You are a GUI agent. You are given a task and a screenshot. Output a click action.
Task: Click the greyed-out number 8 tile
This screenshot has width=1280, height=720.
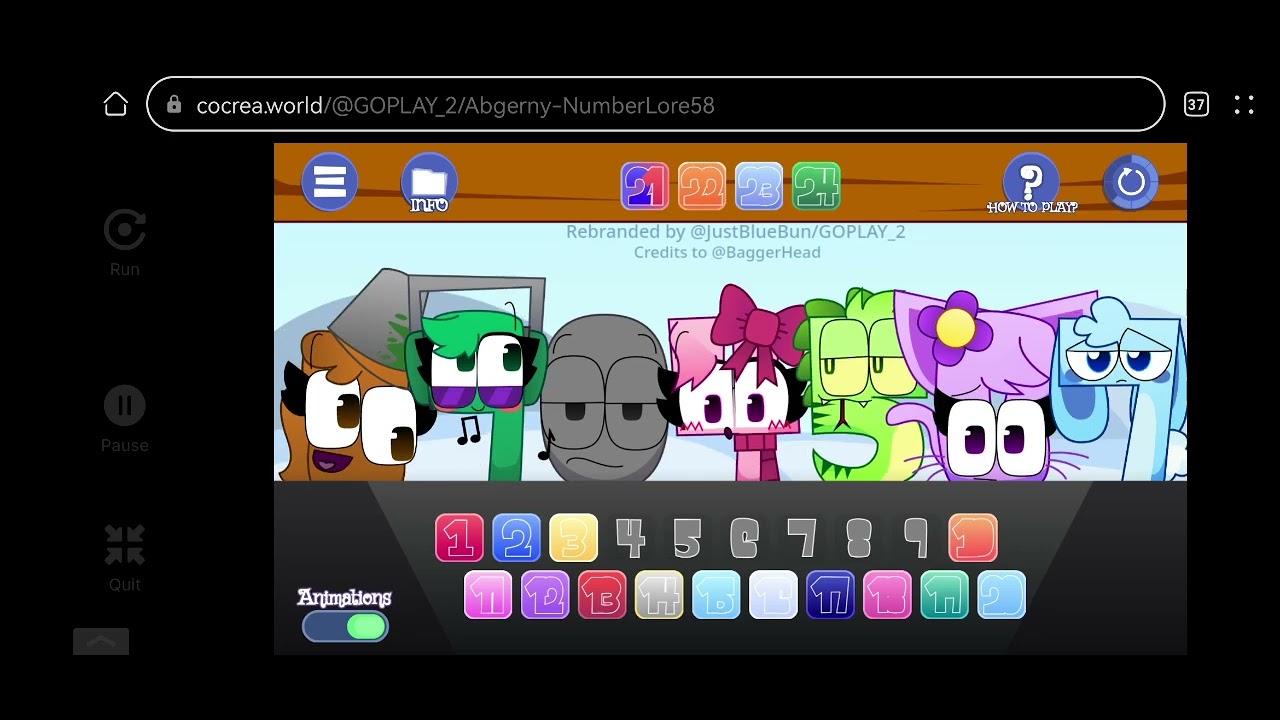pos(858,538)
